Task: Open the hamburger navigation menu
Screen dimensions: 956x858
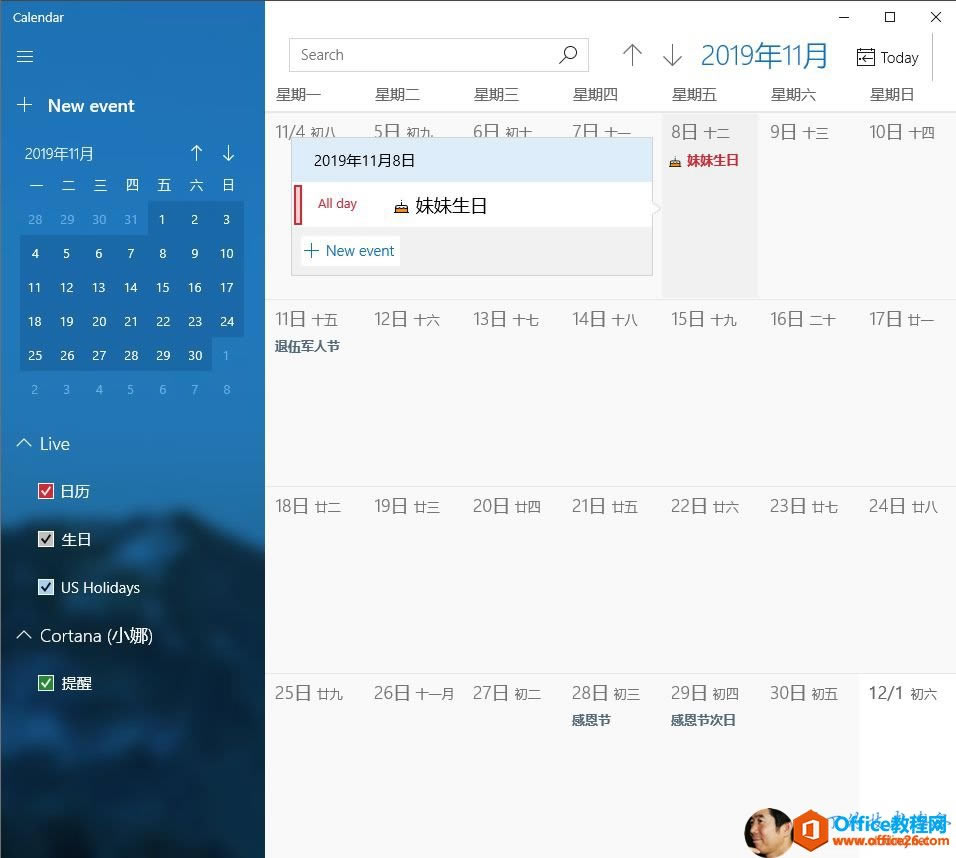Action: coord(25,57)
